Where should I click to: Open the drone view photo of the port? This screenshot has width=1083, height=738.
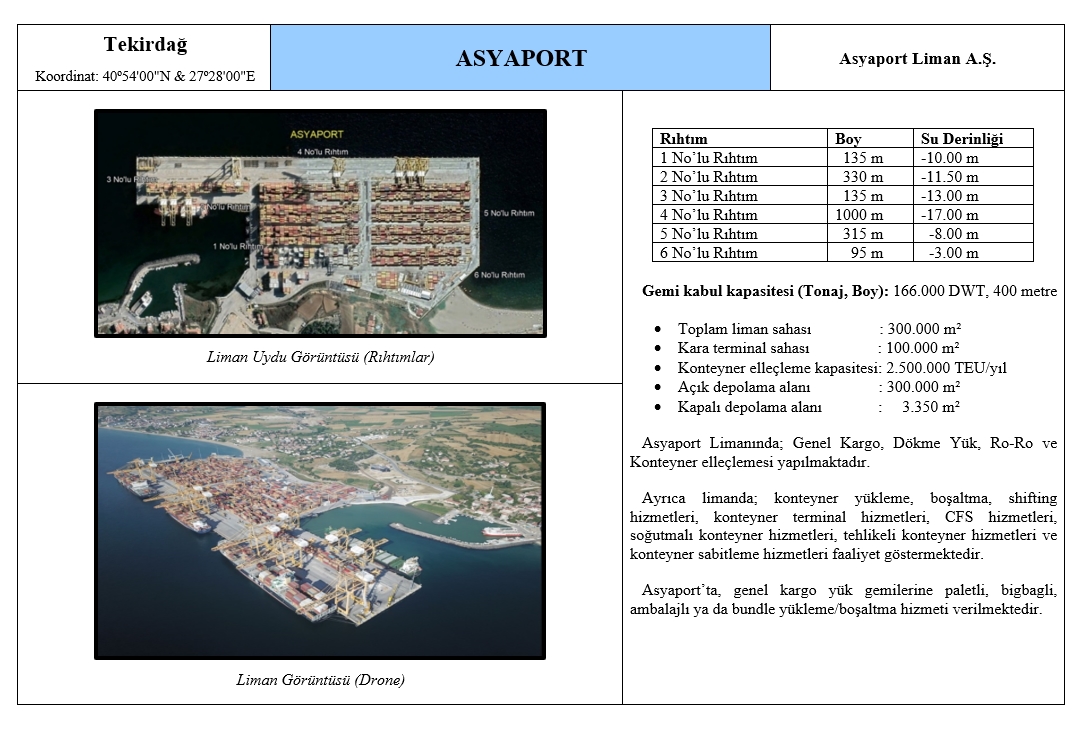320,531
